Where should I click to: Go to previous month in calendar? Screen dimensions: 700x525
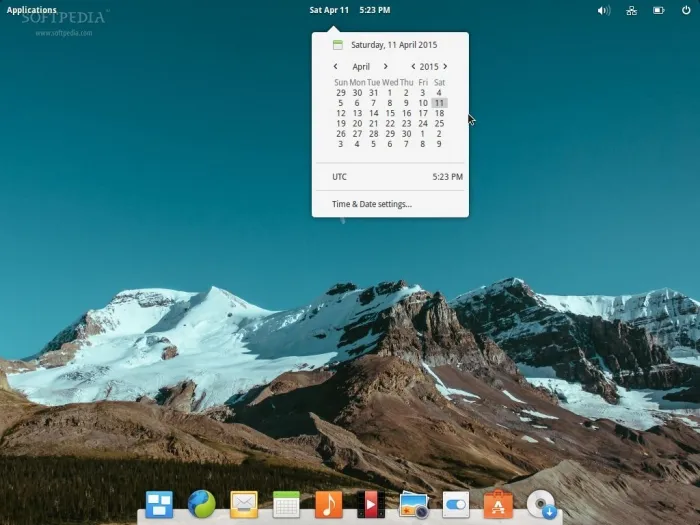(335, 67)
